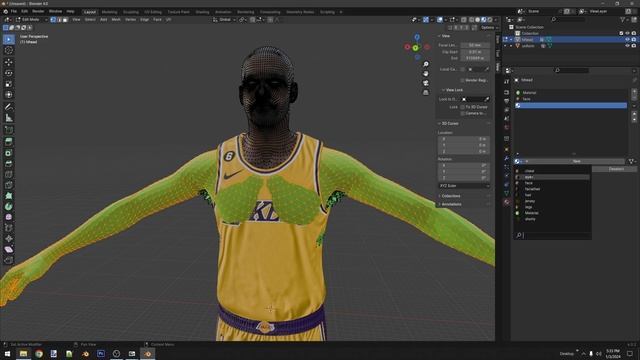Switch to the Shading workspace tab
Image resolution: width=640 pixels, height=360 pixels.
coord(202,12)
